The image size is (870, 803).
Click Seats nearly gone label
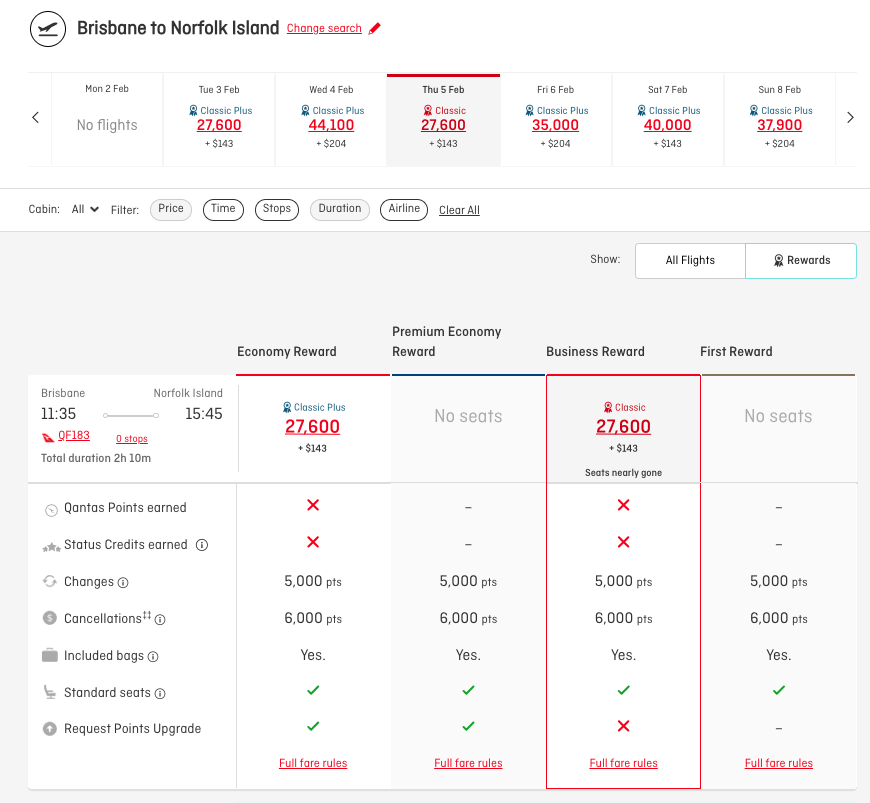tap(623, 473)
